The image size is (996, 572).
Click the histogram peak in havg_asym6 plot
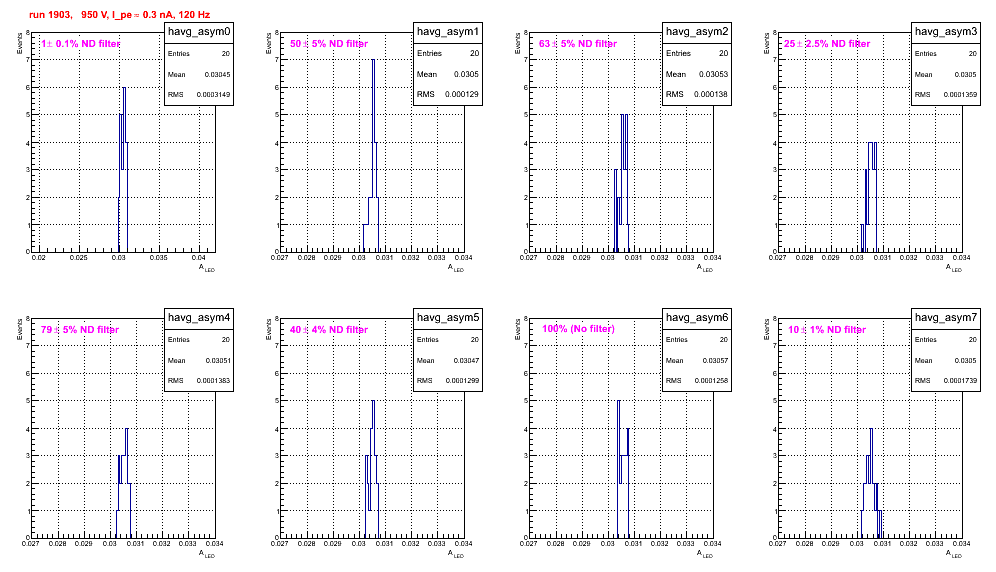[619, 401]
